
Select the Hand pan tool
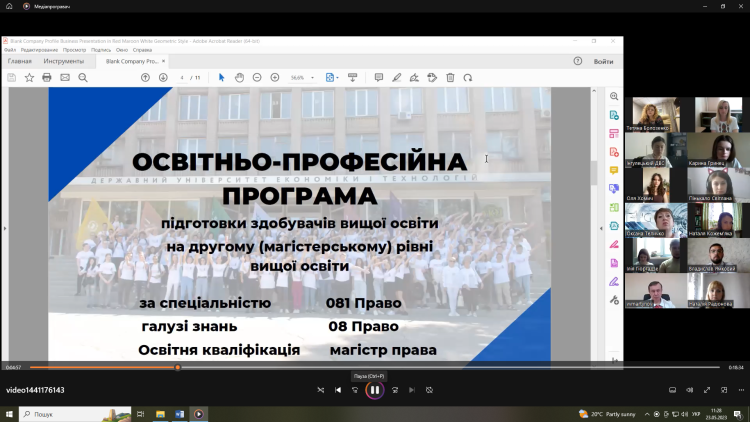(239, 77)
